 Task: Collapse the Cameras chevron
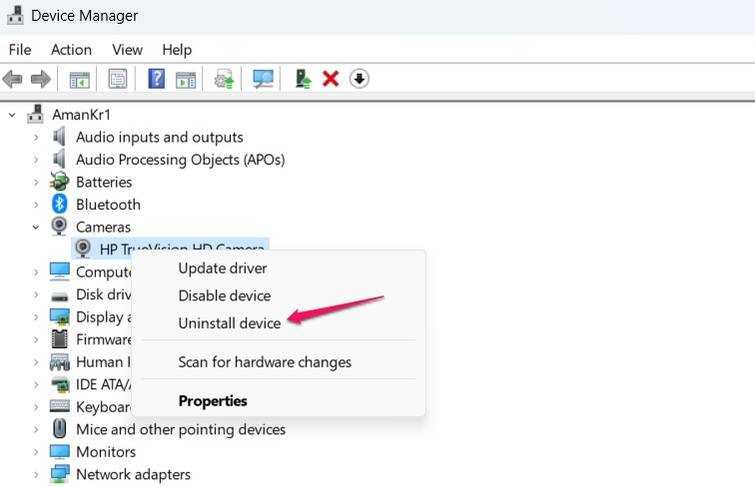click(x=36, y=227)
